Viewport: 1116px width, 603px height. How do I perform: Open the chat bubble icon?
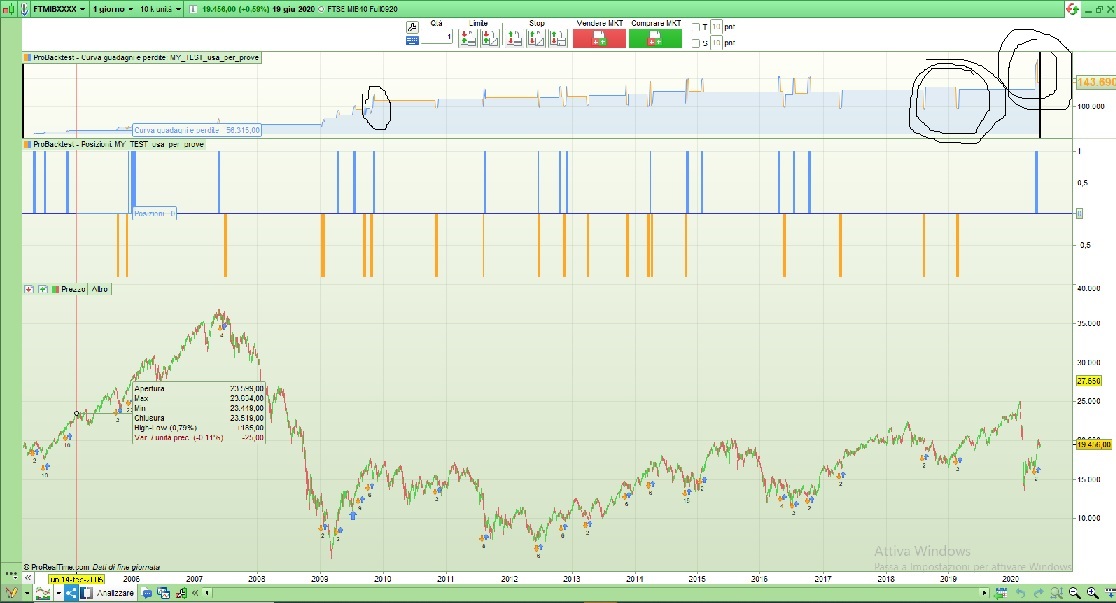point(147,594)
